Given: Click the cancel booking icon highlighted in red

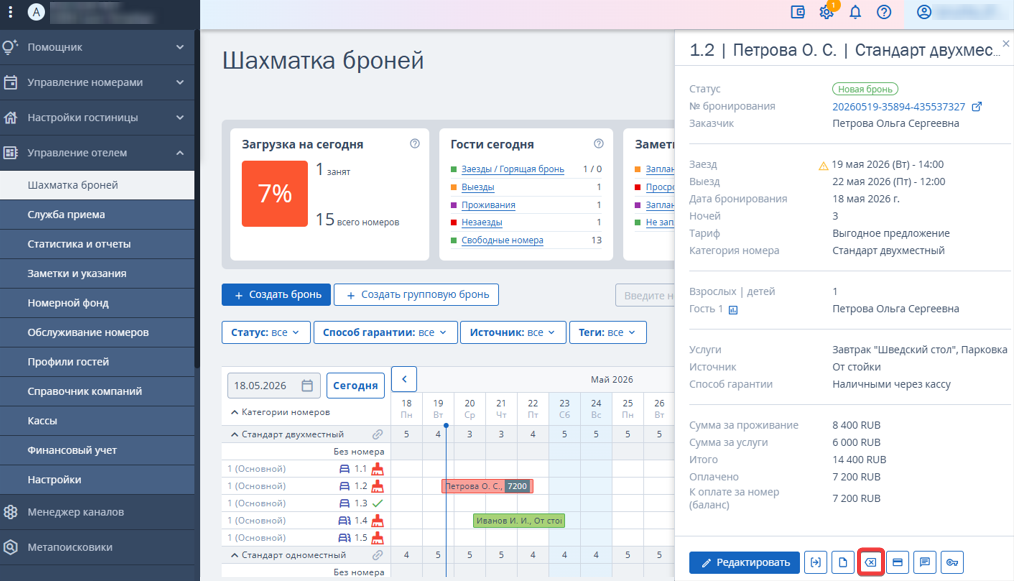Looking at the screenshot, I should point(870,562).
